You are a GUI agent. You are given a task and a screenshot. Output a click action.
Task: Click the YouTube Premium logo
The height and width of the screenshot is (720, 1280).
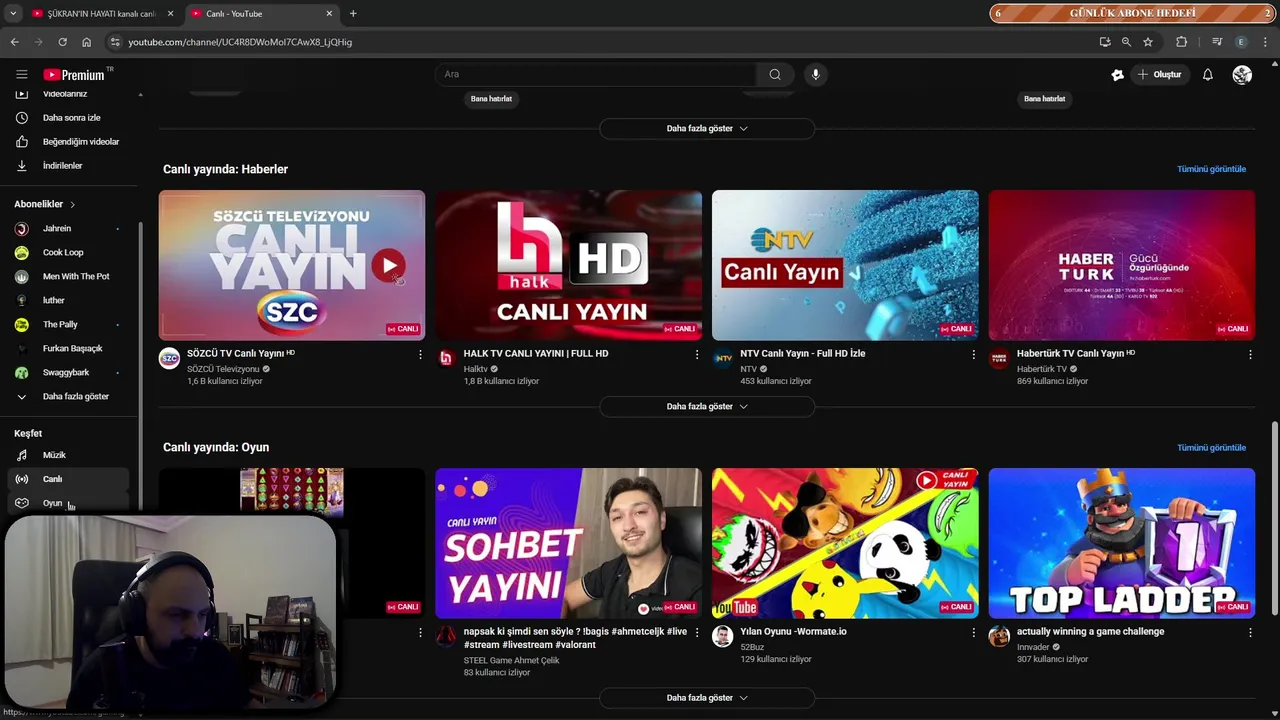(x=75, y=74)
